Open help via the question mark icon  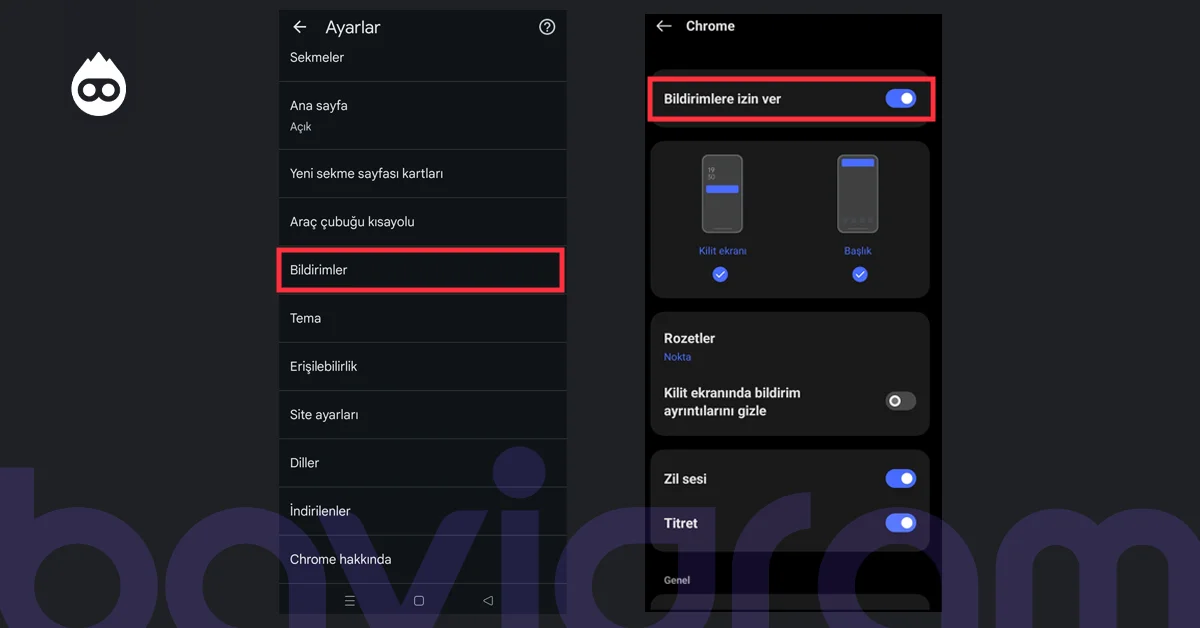click(x=546, y=27)
